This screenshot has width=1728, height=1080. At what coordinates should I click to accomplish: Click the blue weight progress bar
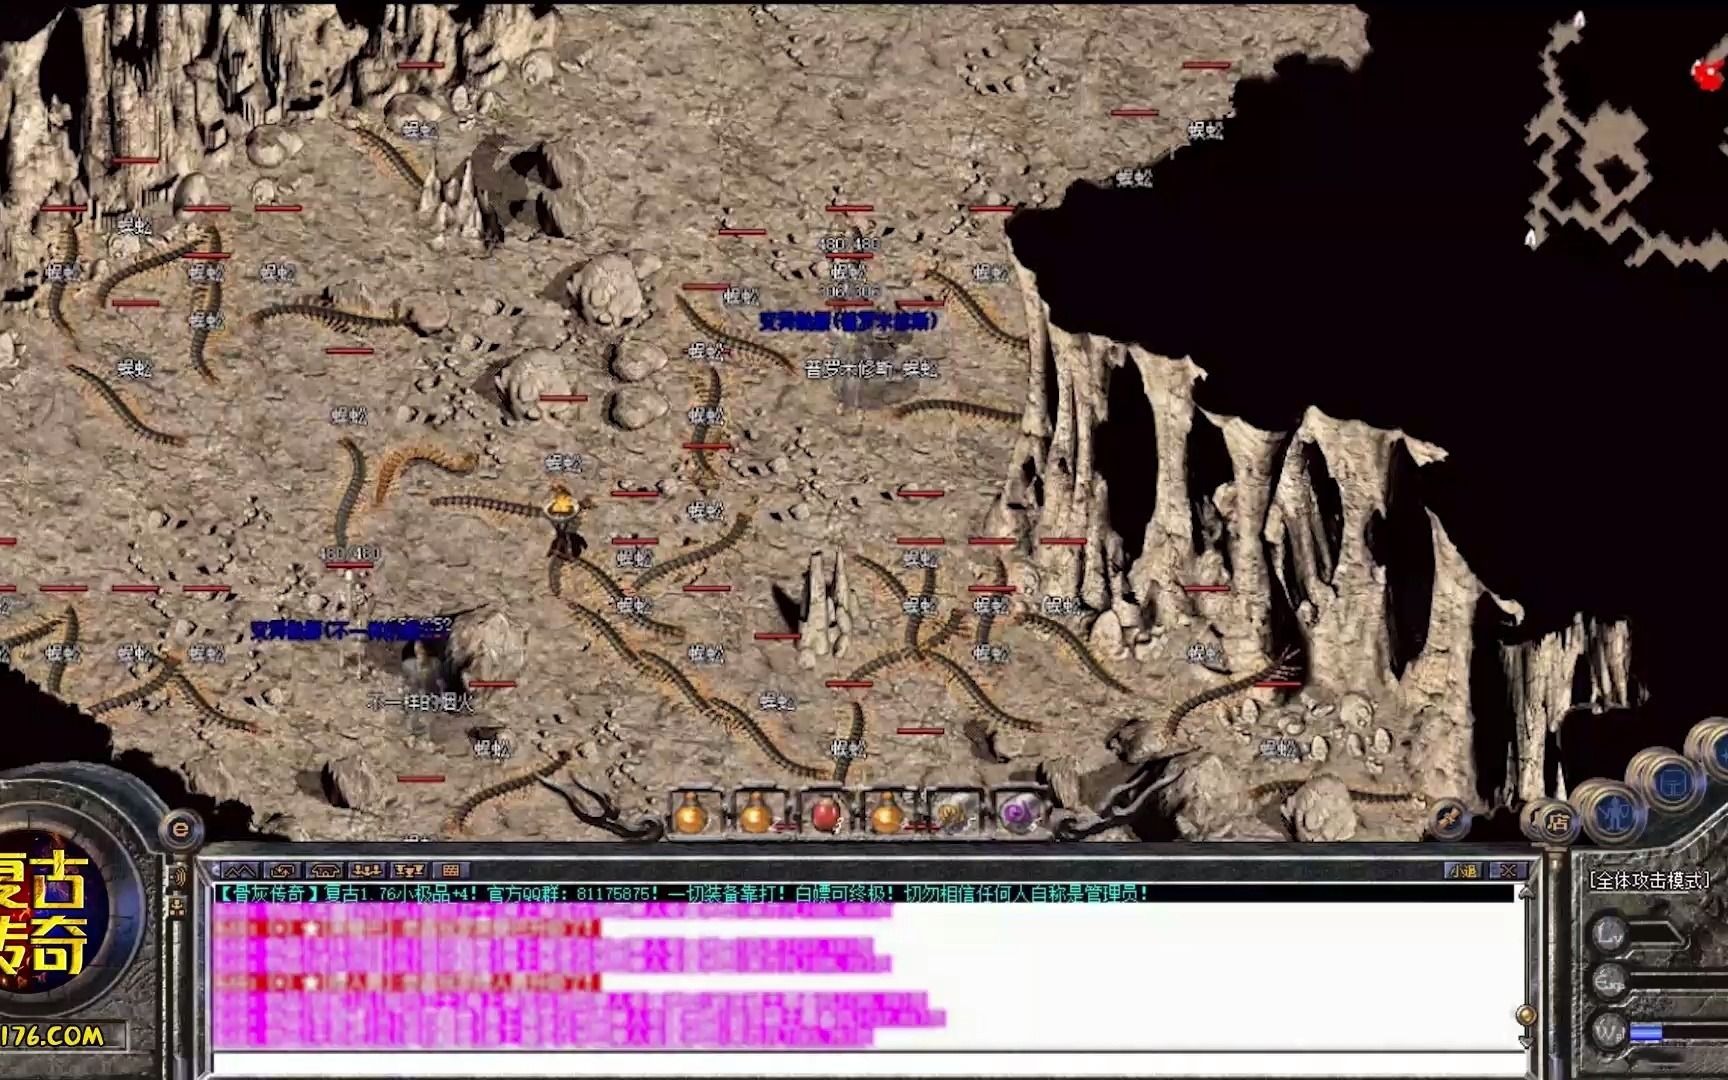pyautogui.click(x=1646, y=1032)
